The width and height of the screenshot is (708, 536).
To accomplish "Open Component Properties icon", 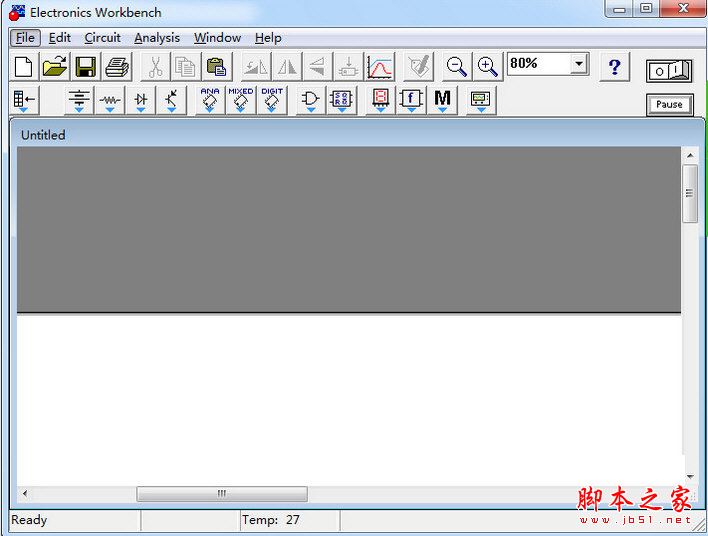I will click(x=419, y=67).
